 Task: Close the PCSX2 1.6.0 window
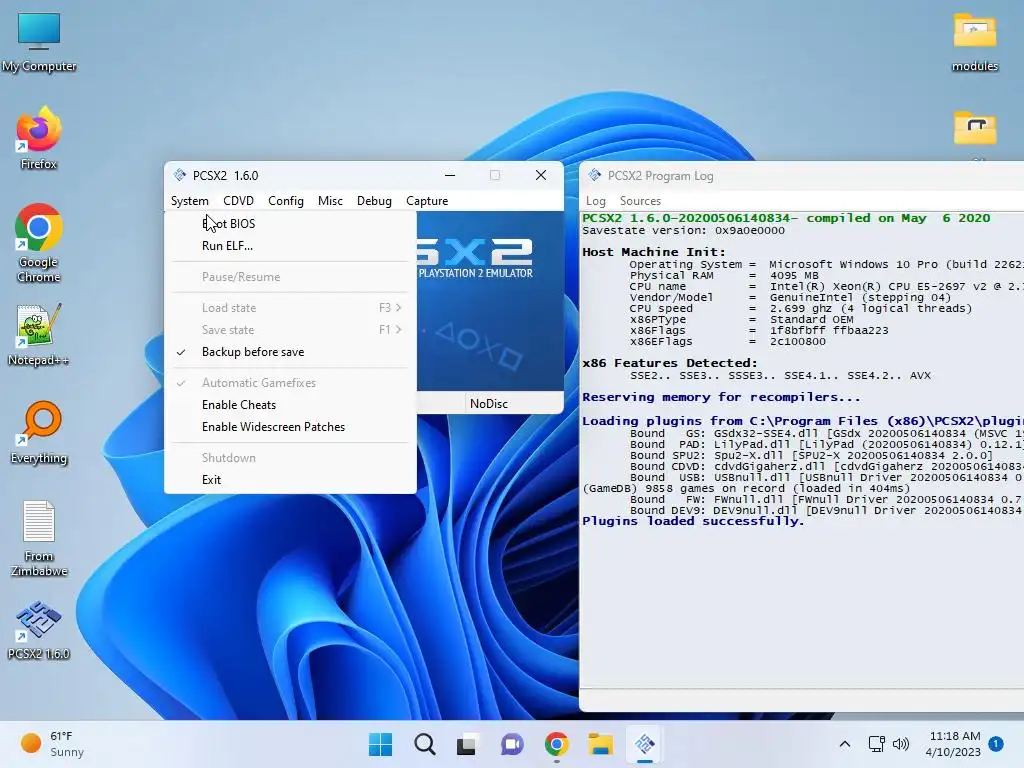click(541, 175)
